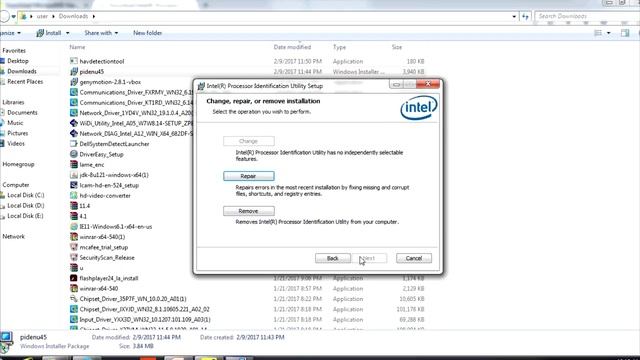Select WiDi_Utility_Intel file icon
Image resolution: width=640 pixels, height=360 pixels.
pos(74,123)
